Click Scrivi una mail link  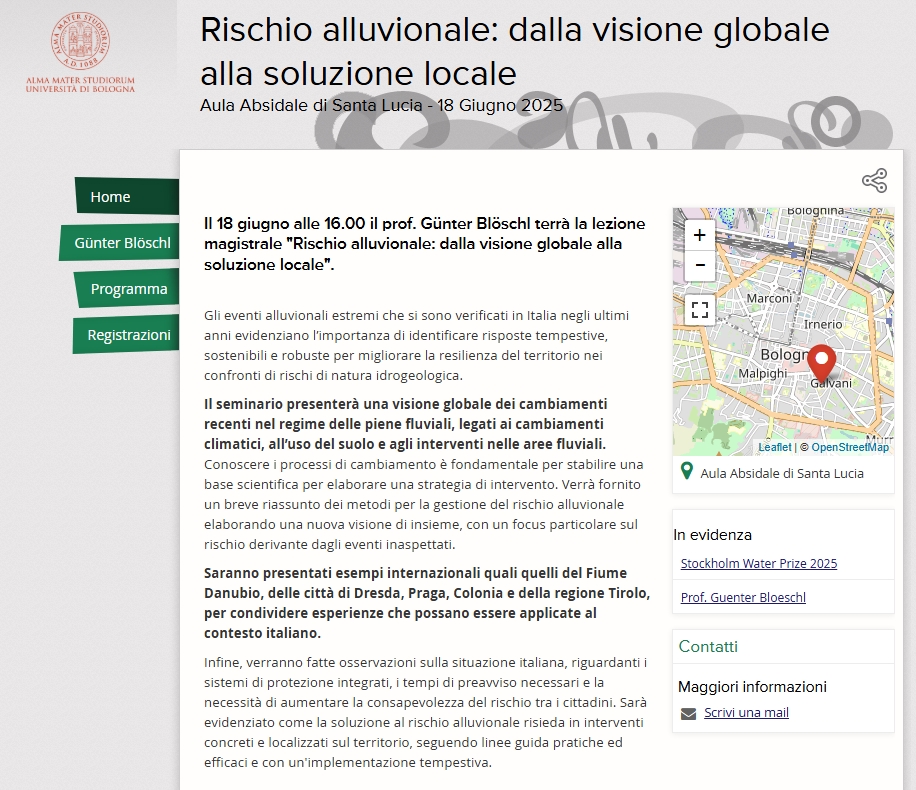click(746, 712)
